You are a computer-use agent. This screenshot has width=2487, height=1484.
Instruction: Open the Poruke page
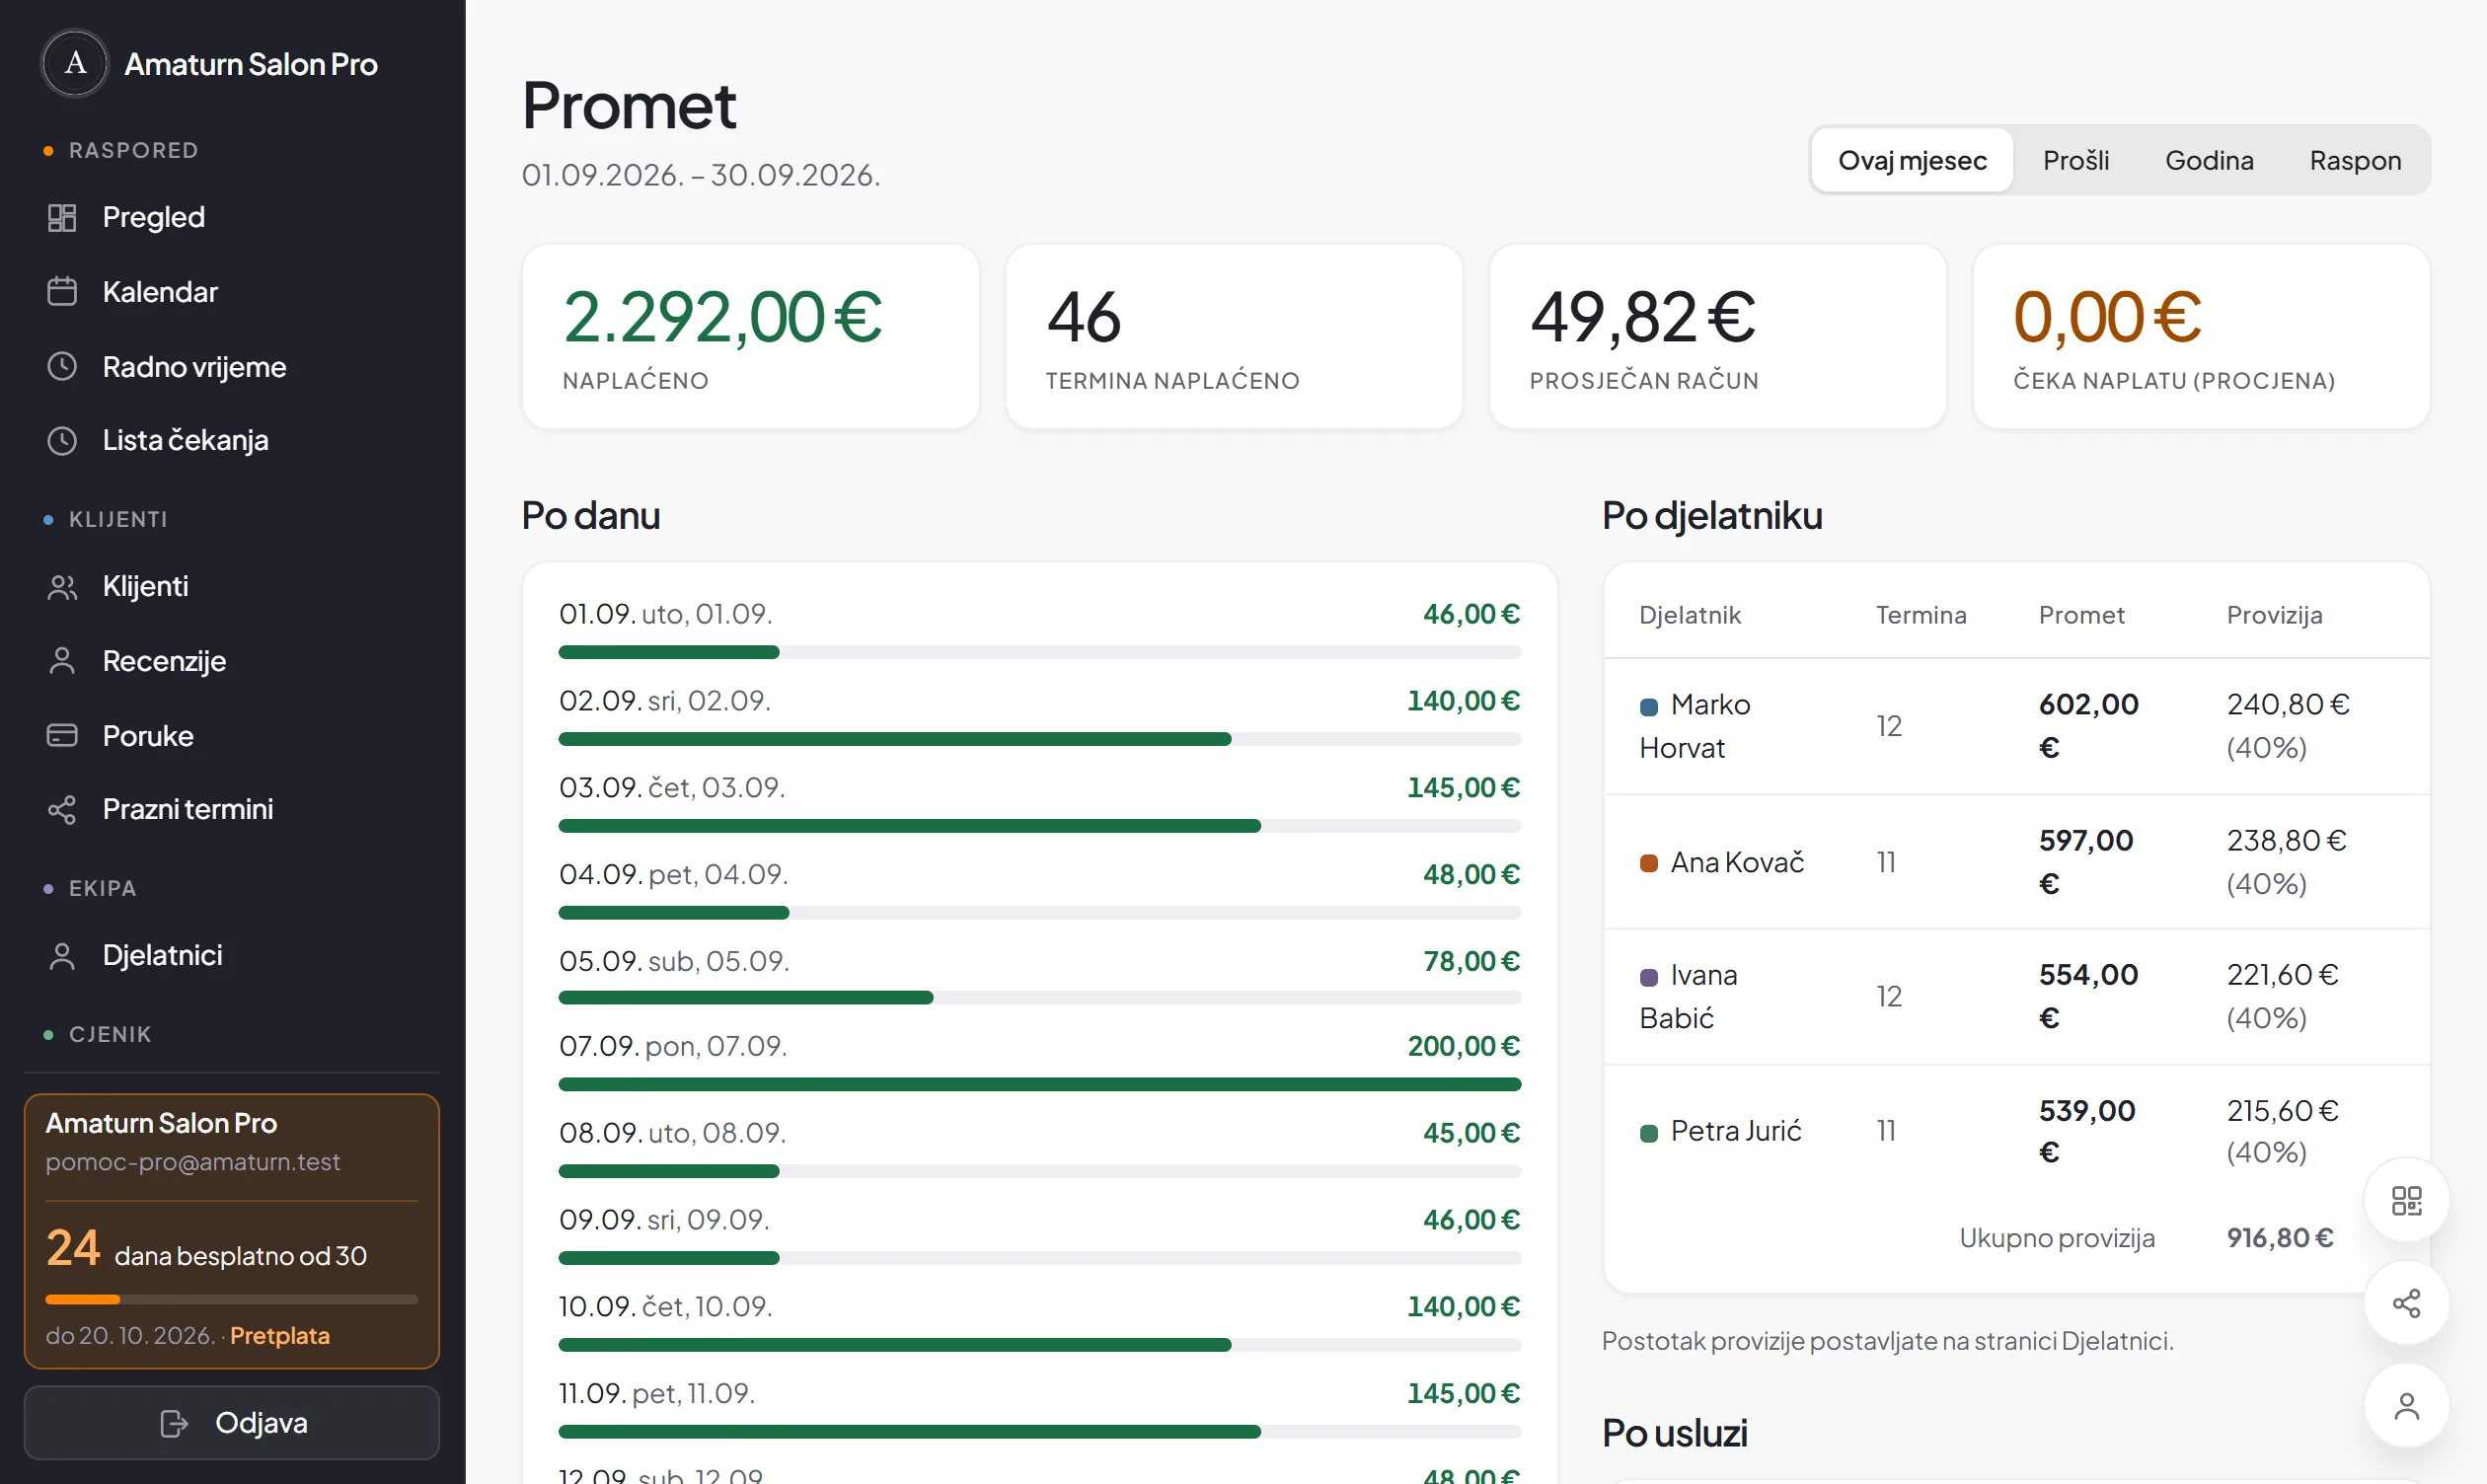coord(232,736)
